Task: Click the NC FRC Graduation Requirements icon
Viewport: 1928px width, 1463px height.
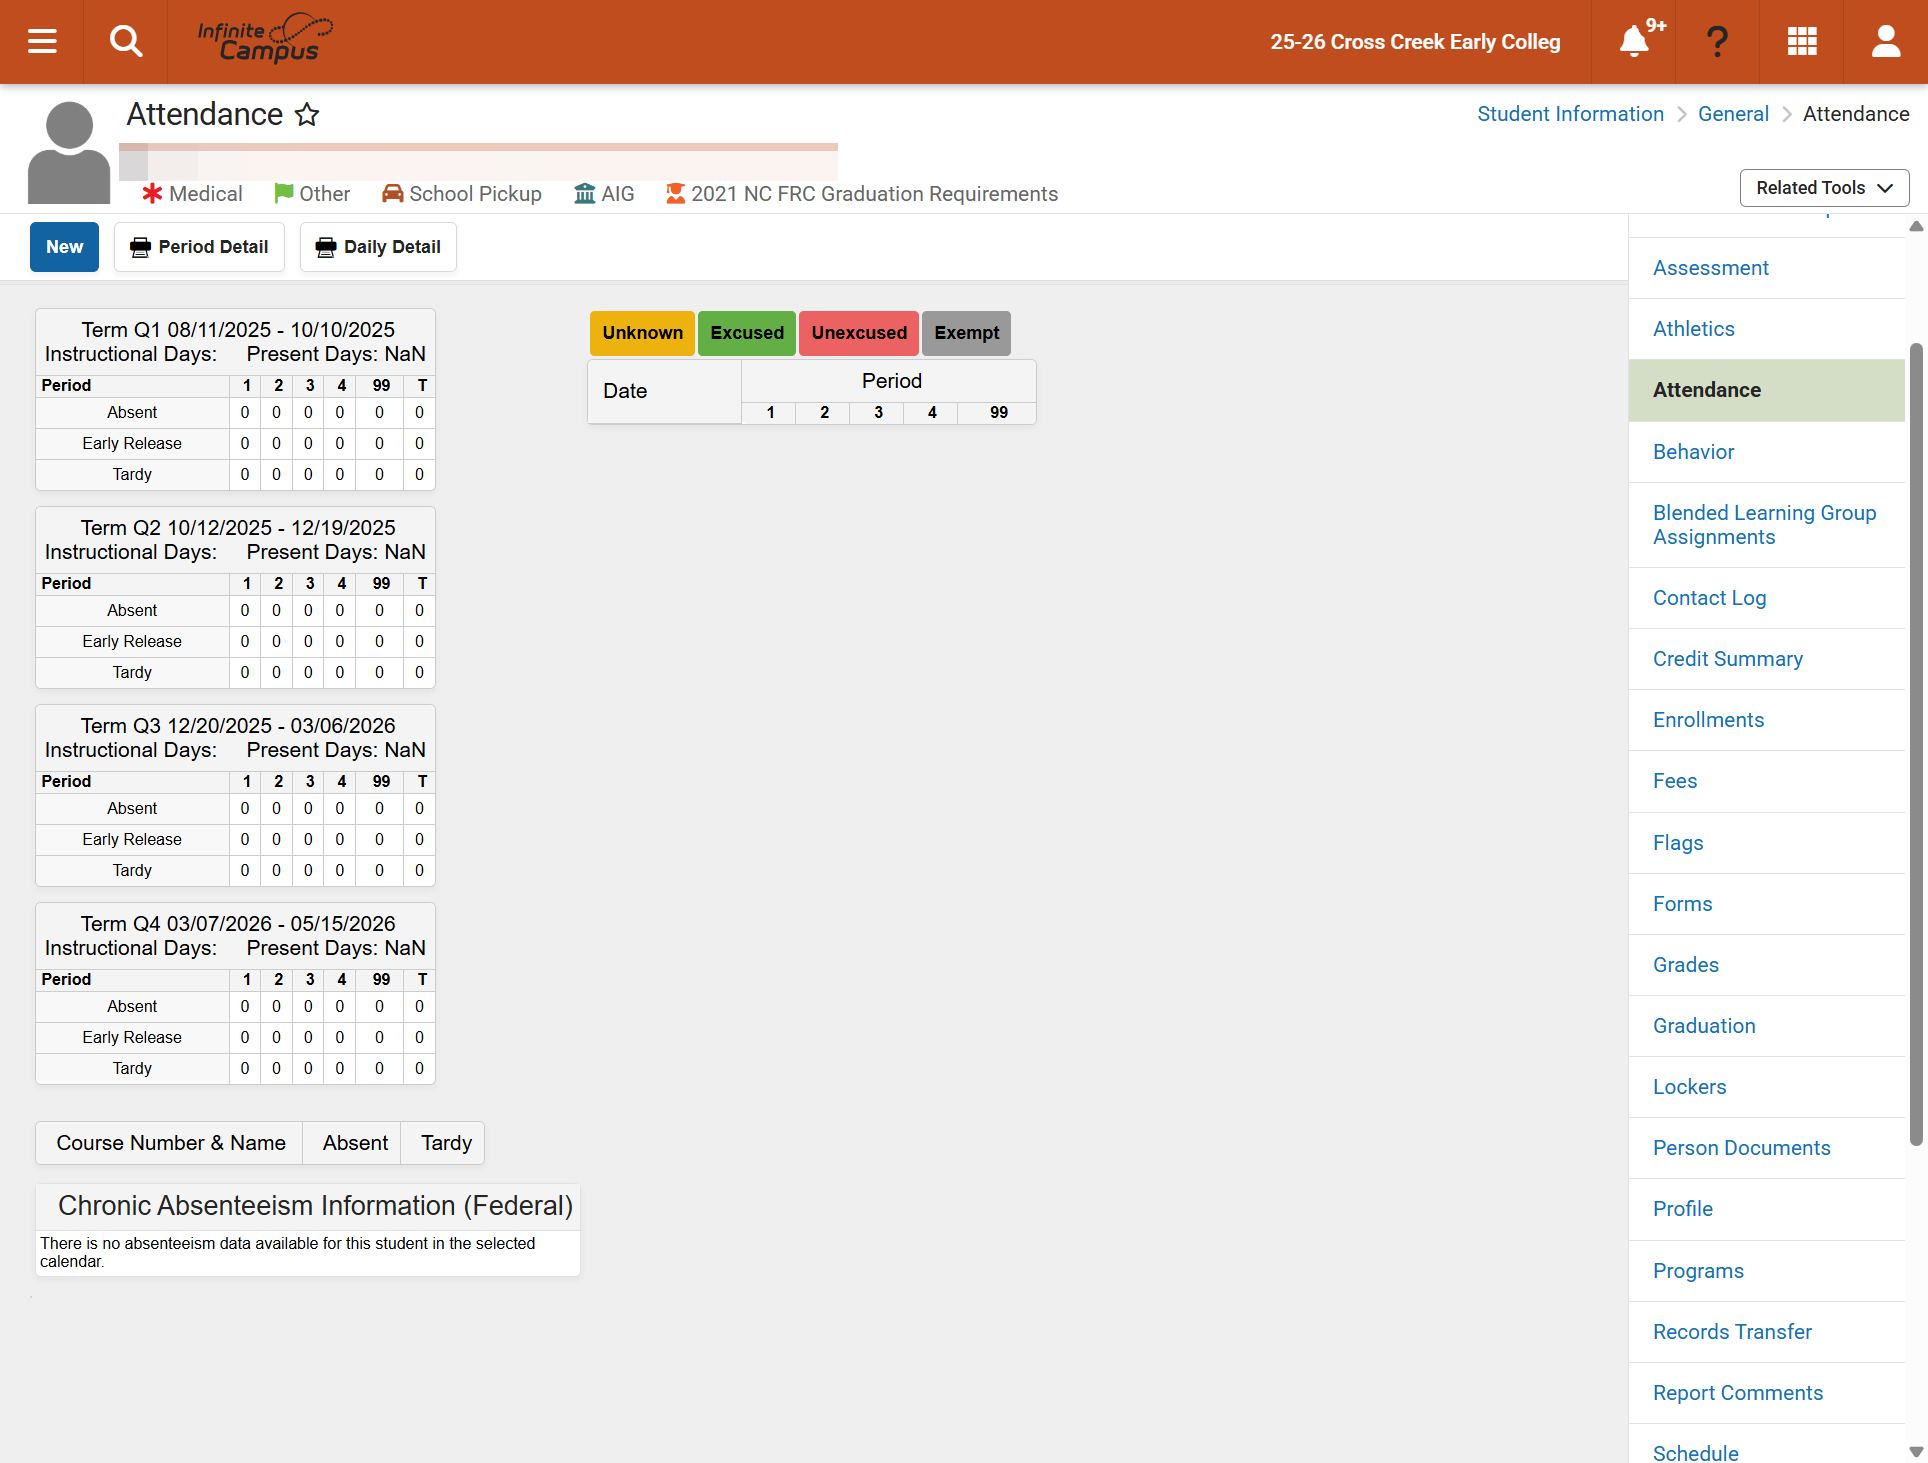Action: coord(676,193)
